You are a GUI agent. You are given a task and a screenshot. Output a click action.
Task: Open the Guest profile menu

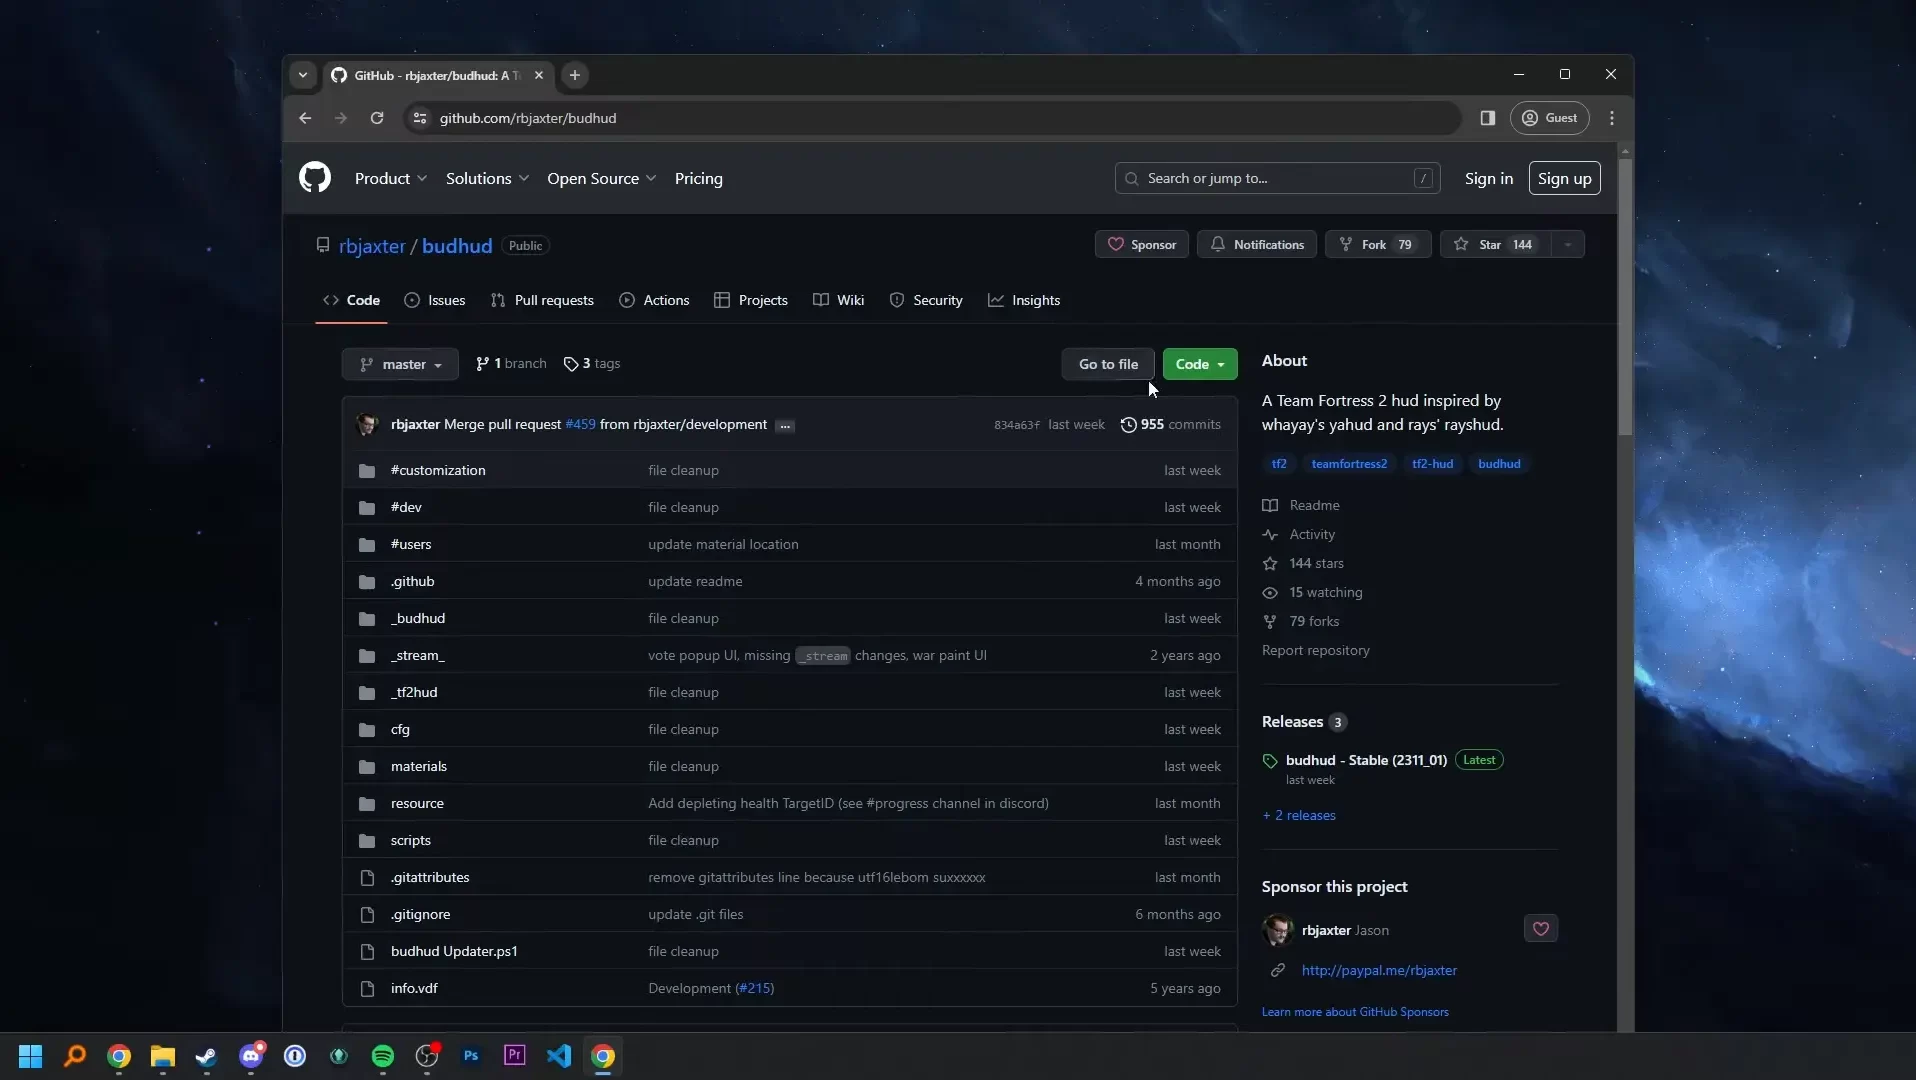pyautogui.click(x=1549, y=118)
